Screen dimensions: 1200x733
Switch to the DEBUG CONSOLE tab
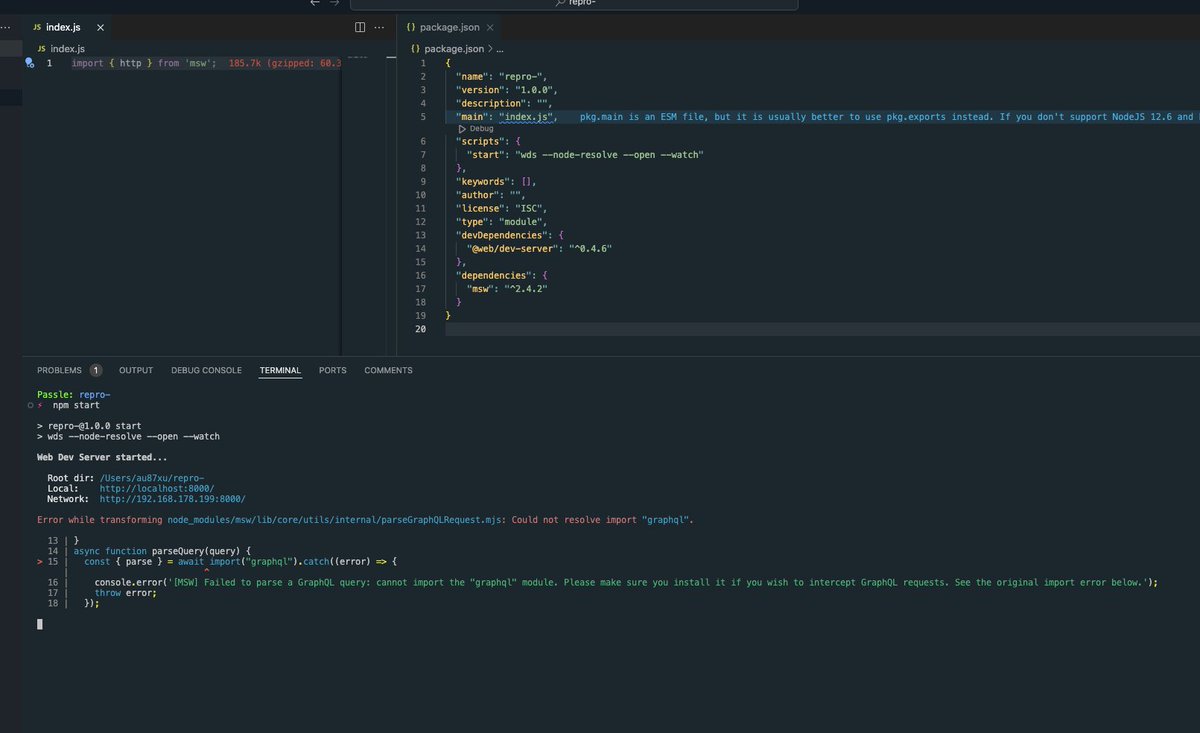click(206, 370)
